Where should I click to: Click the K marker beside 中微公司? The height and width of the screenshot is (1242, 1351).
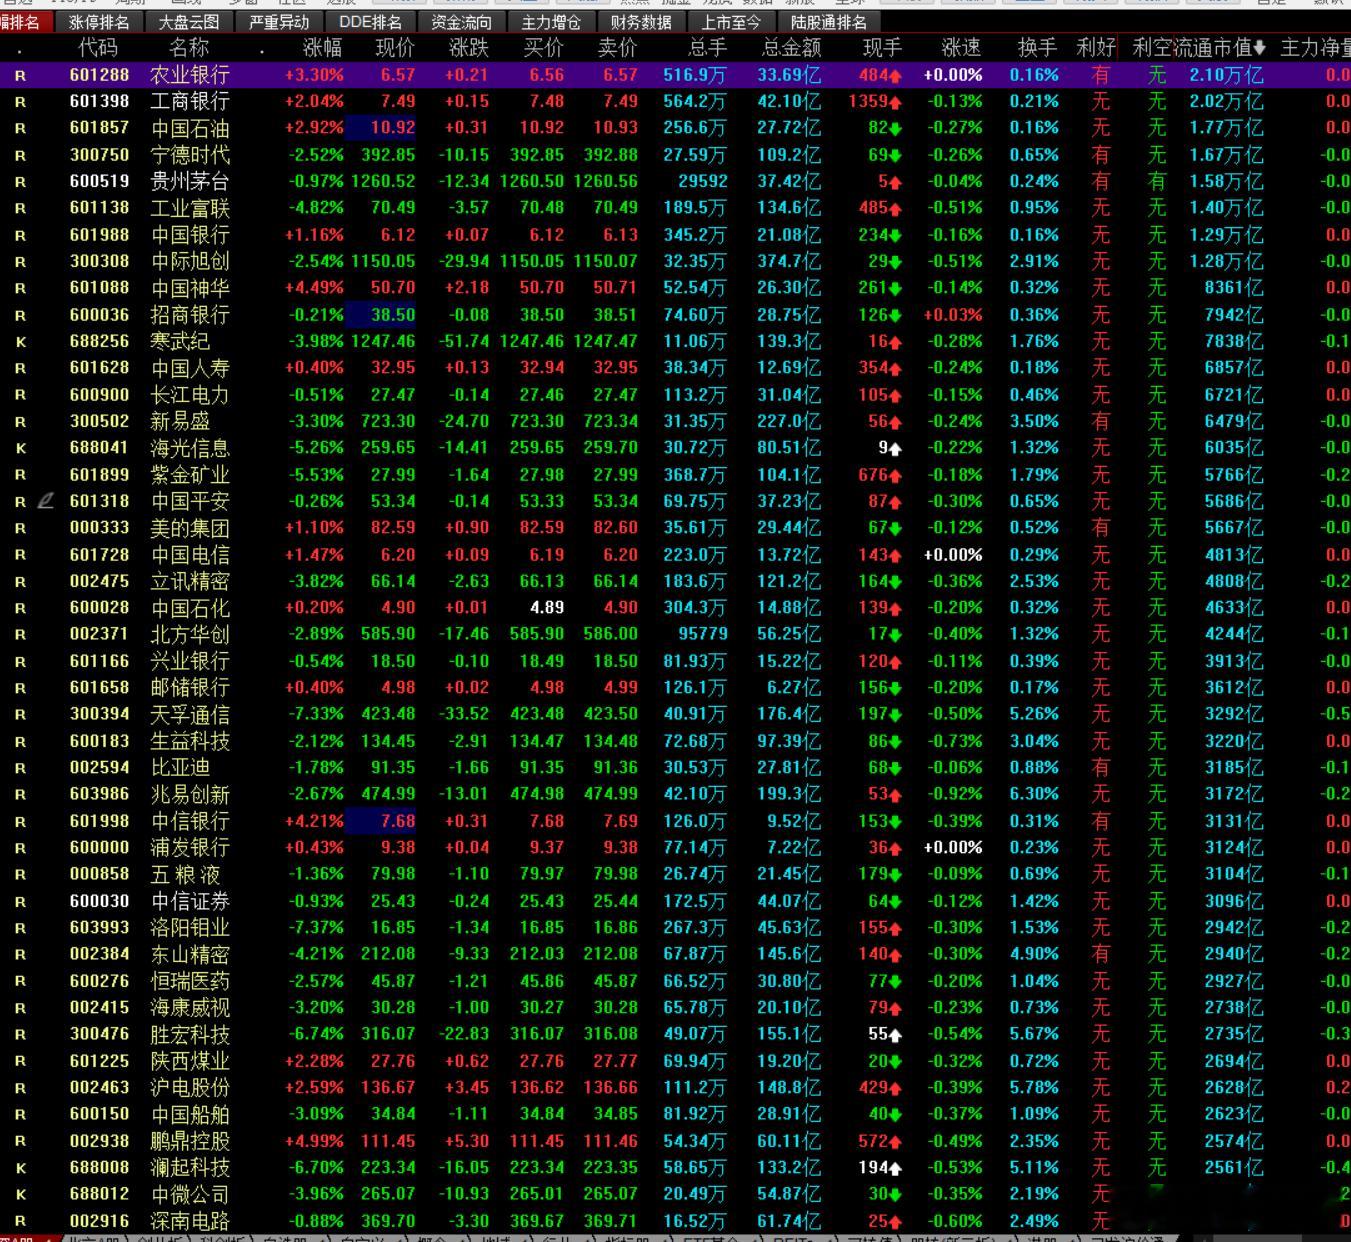coord(21,1195)
